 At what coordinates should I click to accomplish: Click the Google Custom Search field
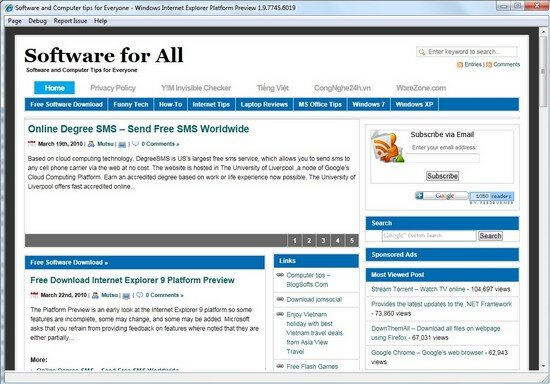tap(429, 236)
